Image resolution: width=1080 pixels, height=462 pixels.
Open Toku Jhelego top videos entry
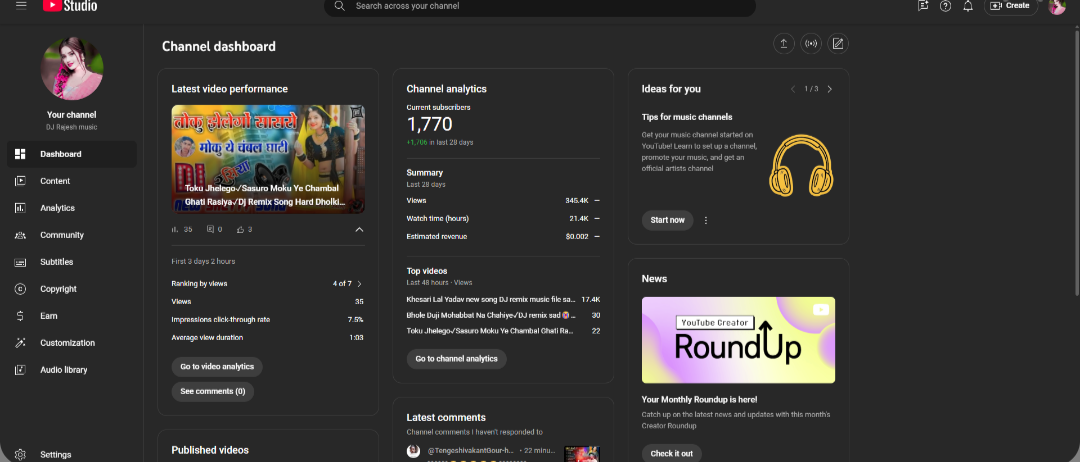(490, 331)
